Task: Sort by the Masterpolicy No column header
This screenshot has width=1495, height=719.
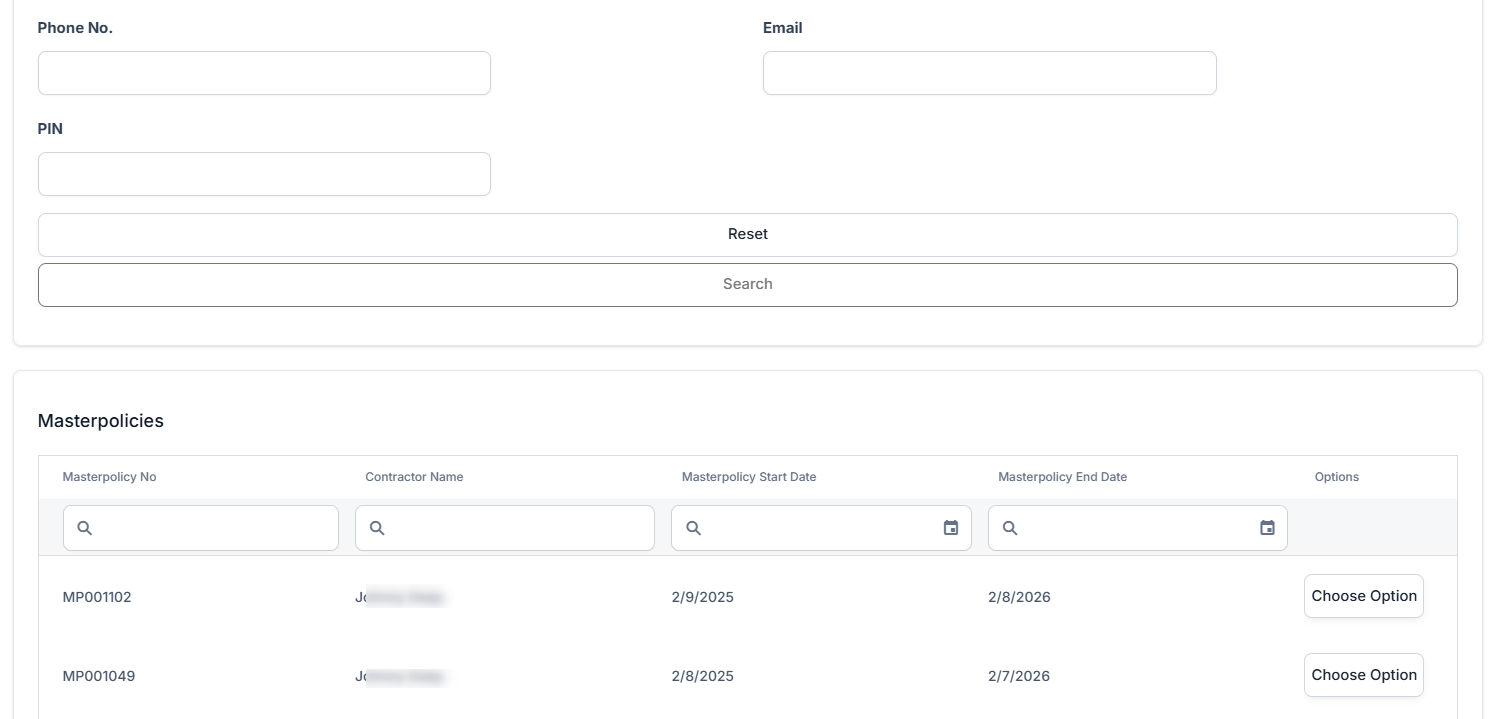Action: coord(110,477)
